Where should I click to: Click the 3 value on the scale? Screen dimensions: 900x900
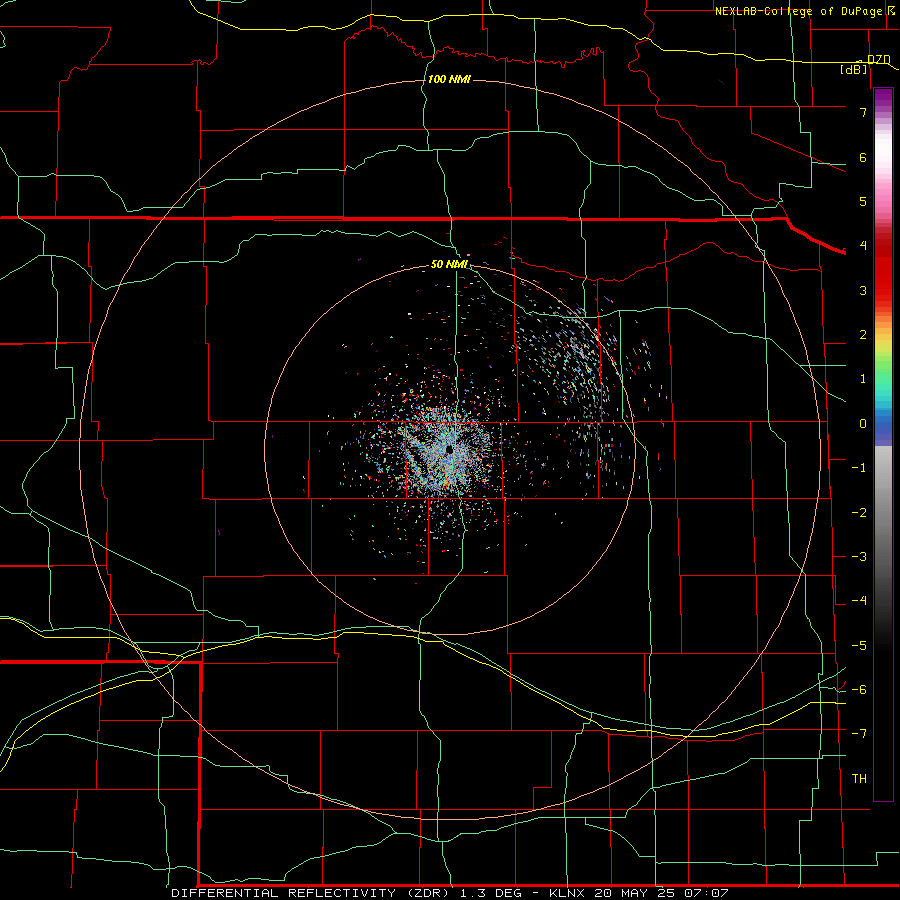point(863,290)
